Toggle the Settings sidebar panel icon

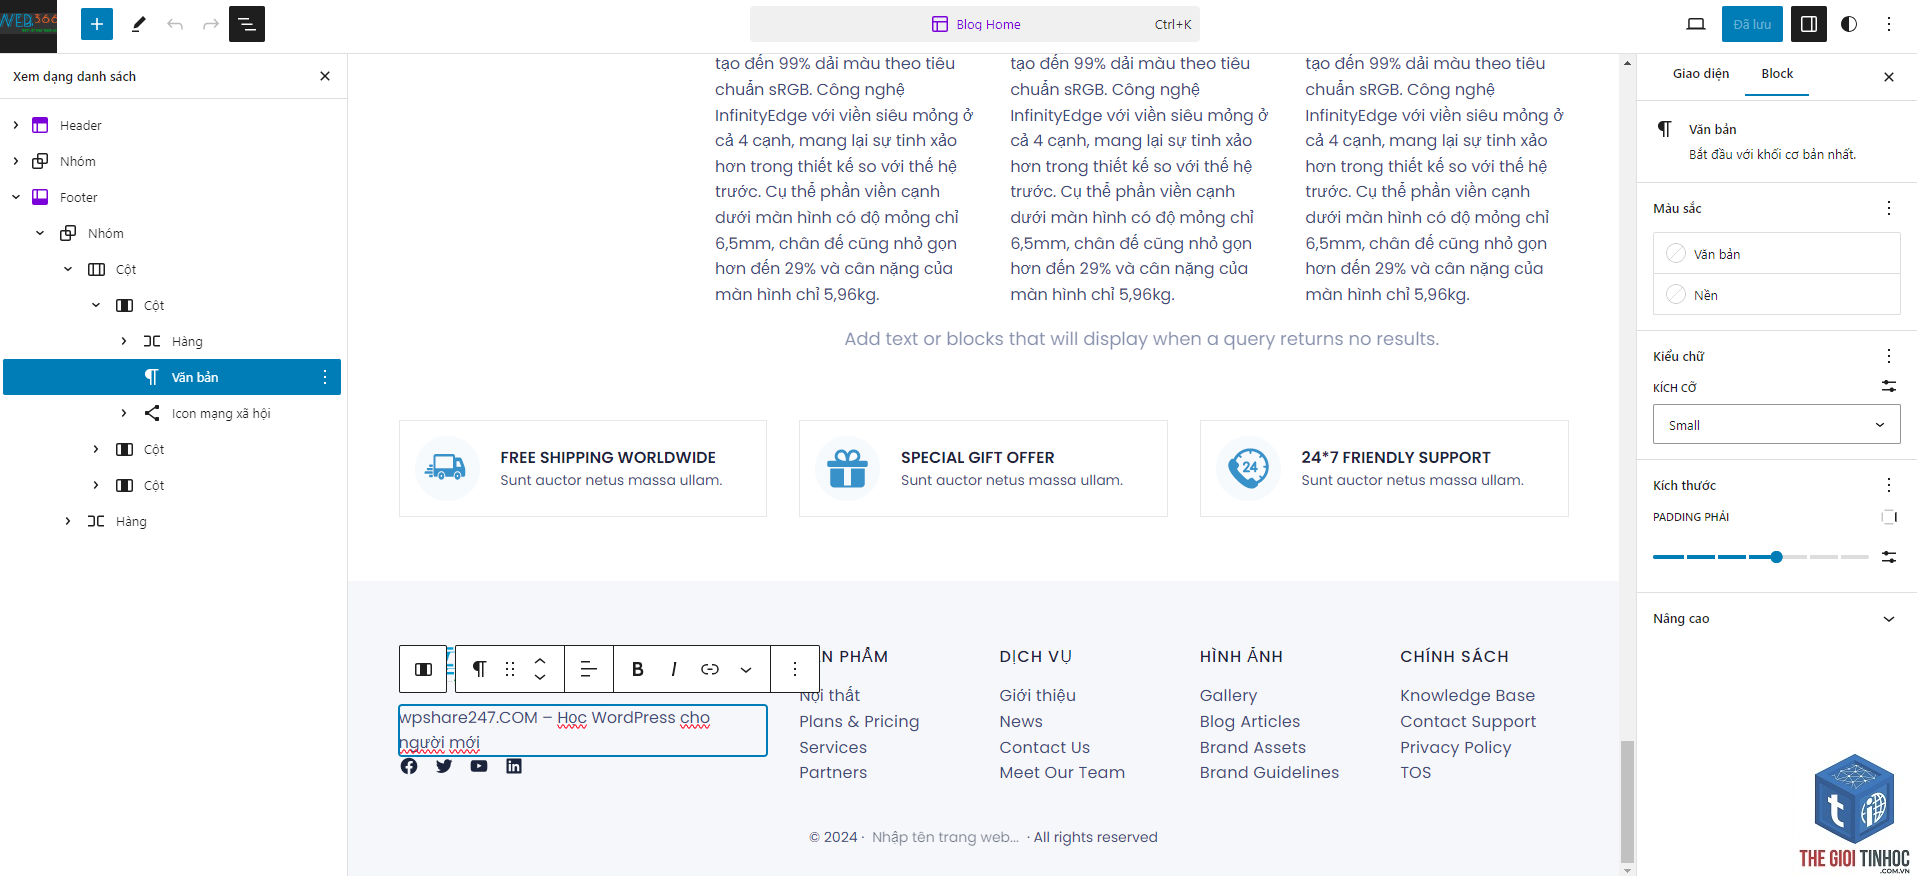[1809, 24]
